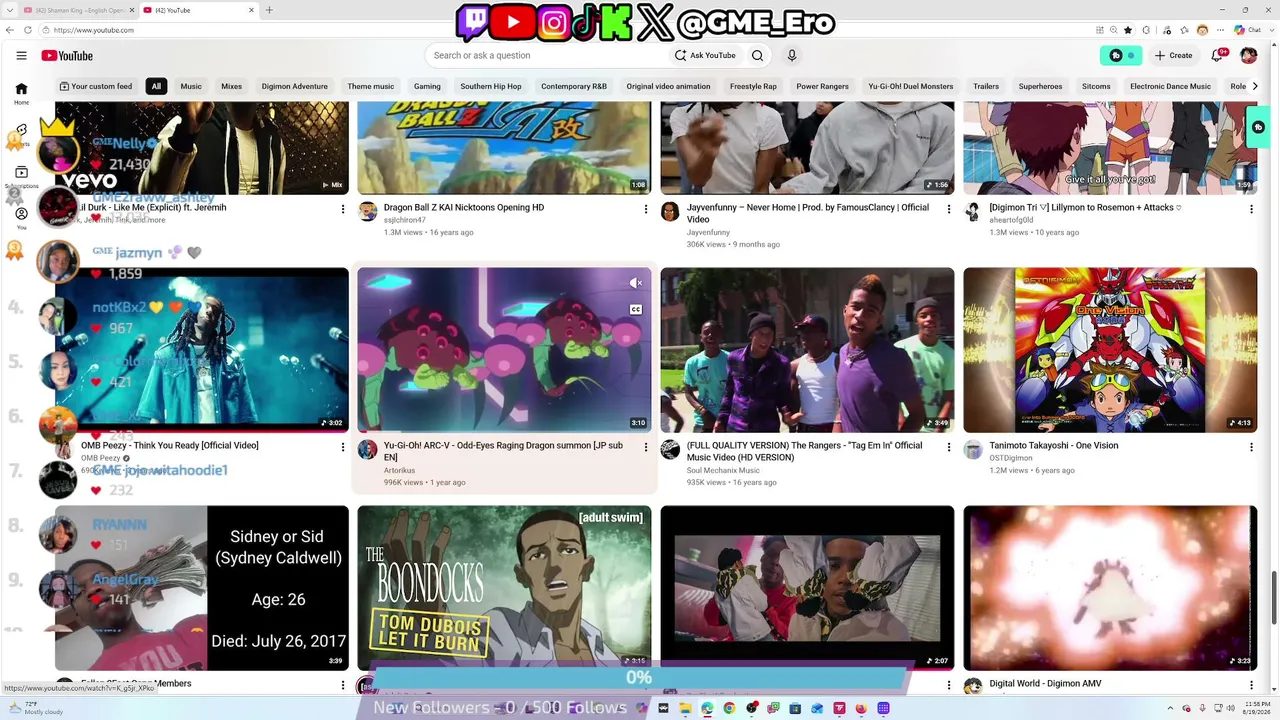
Task: Open File Explorer from the taskbar
Action: (685, 708)
